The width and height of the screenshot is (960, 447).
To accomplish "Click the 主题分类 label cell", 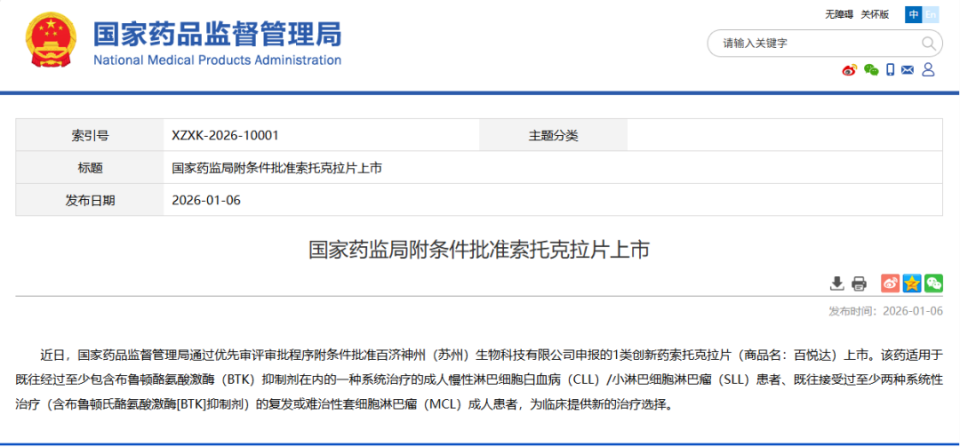I will pos(553,135).
